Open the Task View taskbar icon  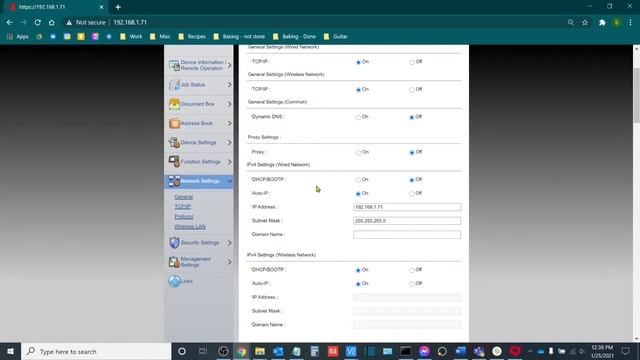pos(203,351)
